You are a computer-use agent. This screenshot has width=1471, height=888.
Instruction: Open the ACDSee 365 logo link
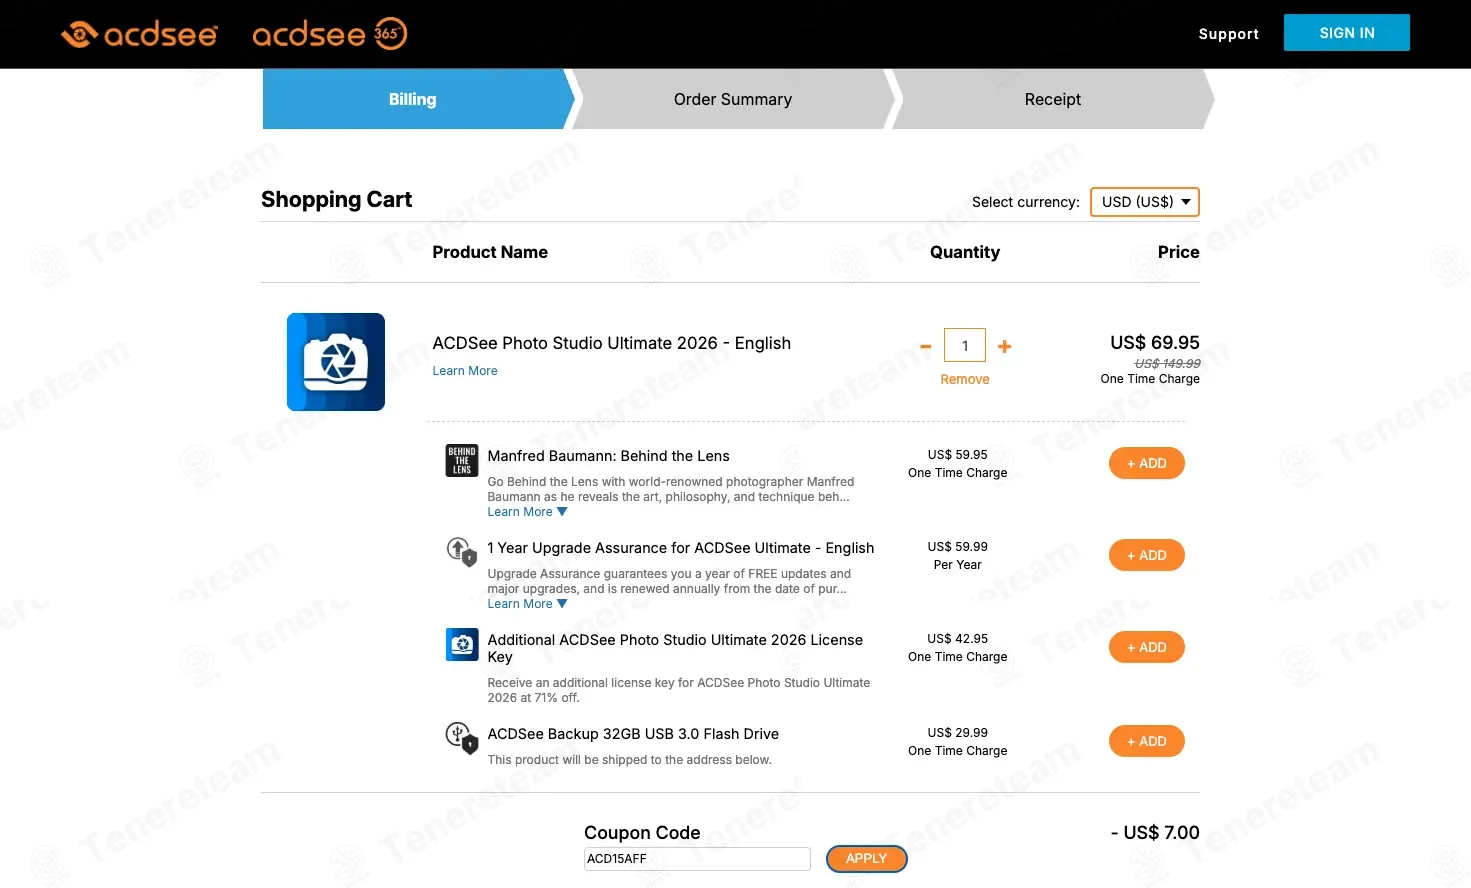coord(330,34)
